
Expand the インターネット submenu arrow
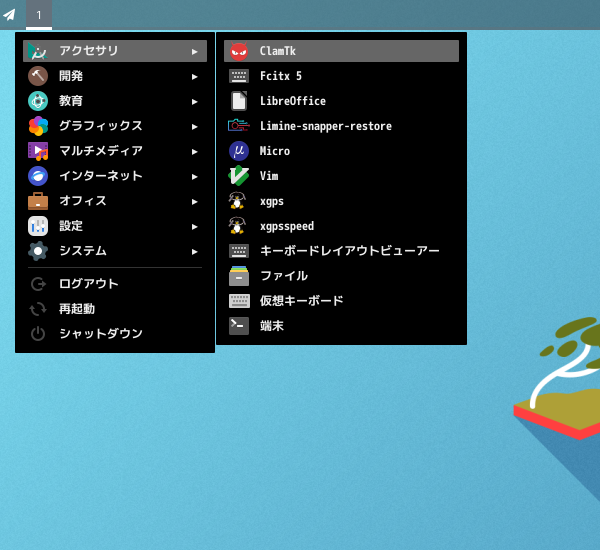coord(194,176)
